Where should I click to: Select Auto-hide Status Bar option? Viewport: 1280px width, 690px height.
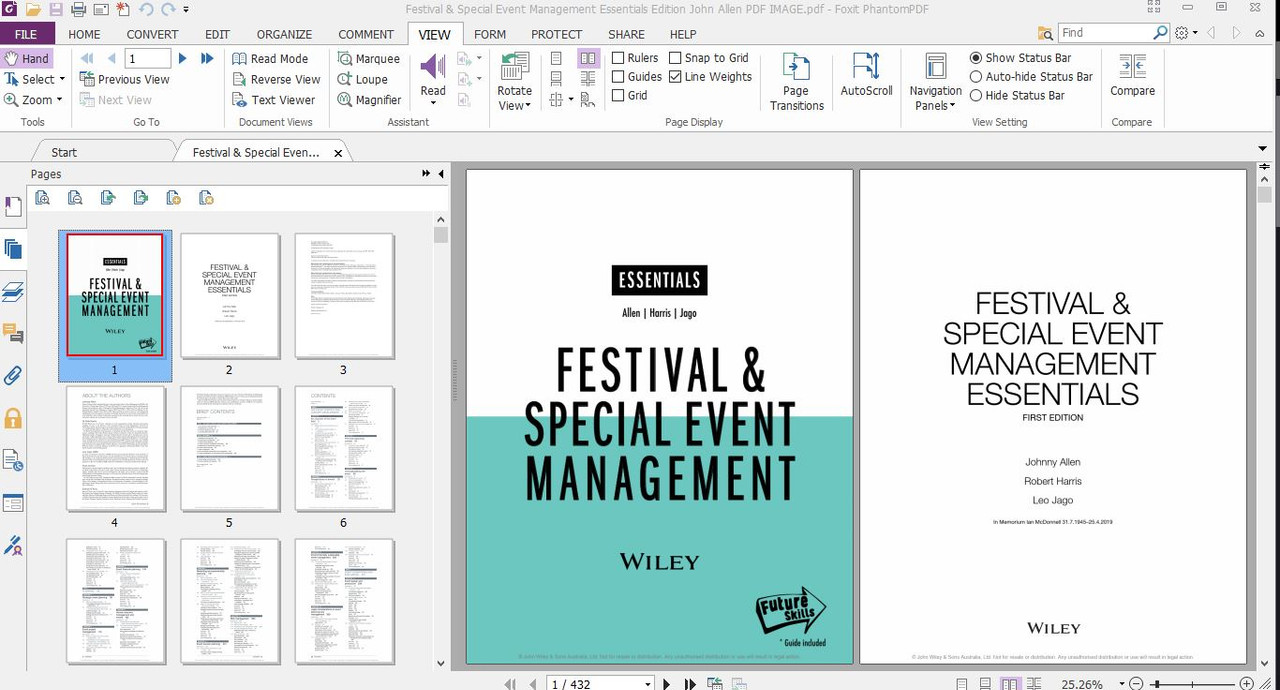point(976,77)
